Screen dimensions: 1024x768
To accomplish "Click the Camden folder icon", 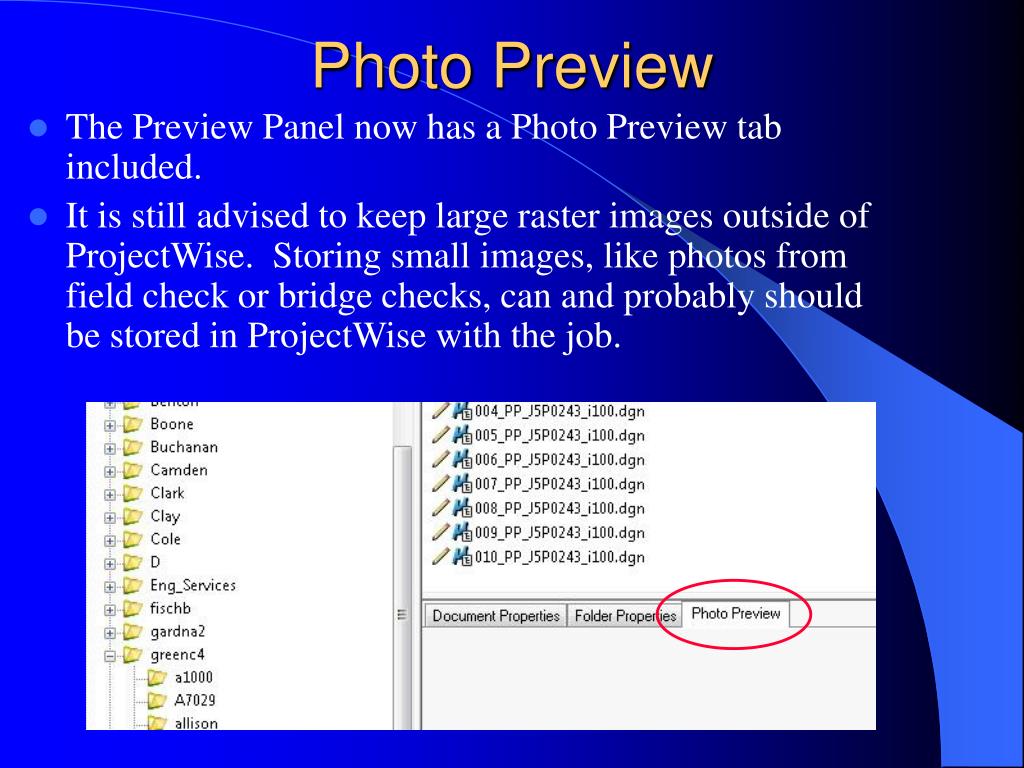I will tap(133, 470).
